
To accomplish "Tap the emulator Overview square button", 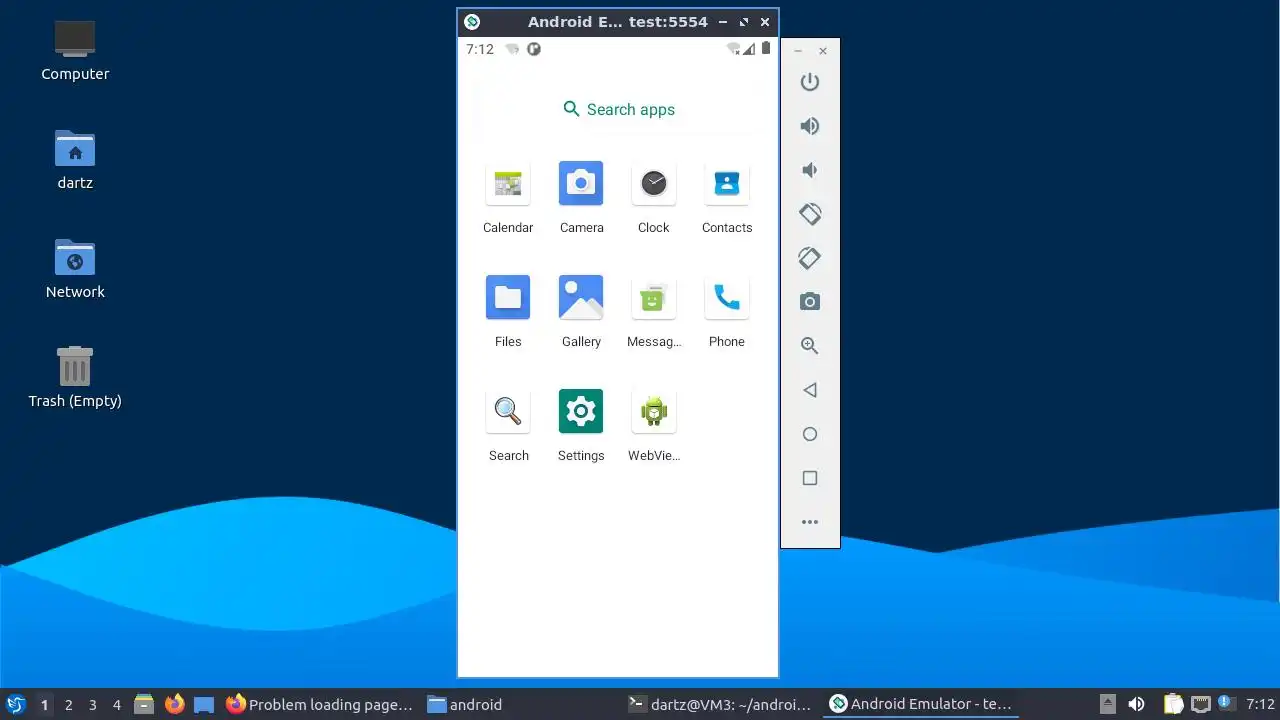I will point(810,478).
